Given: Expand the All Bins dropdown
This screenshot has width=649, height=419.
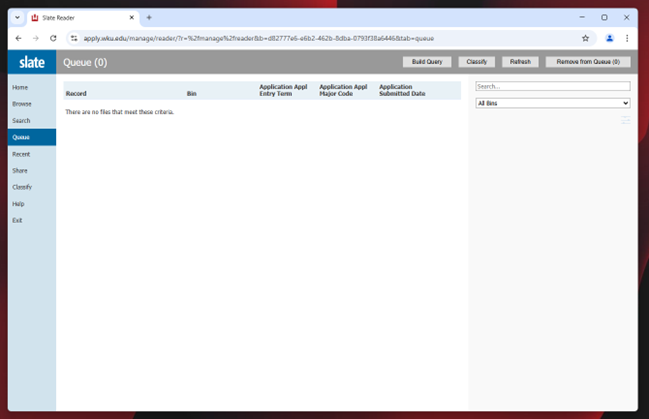Looking at the screenshot, I should (x=552, y=103).
